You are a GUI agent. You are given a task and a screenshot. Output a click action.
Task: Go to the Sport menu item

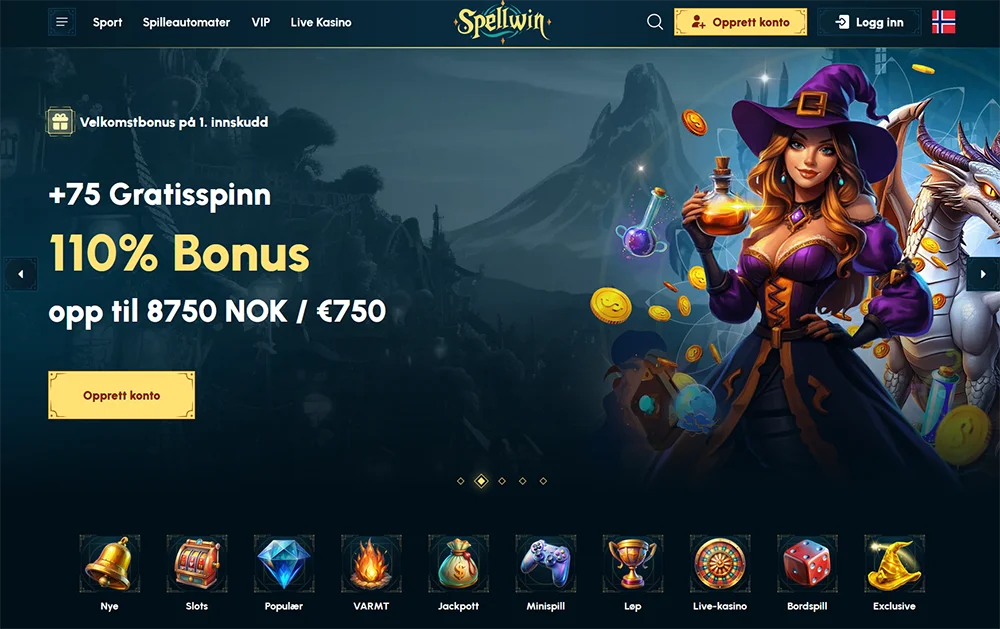[107, 22]
